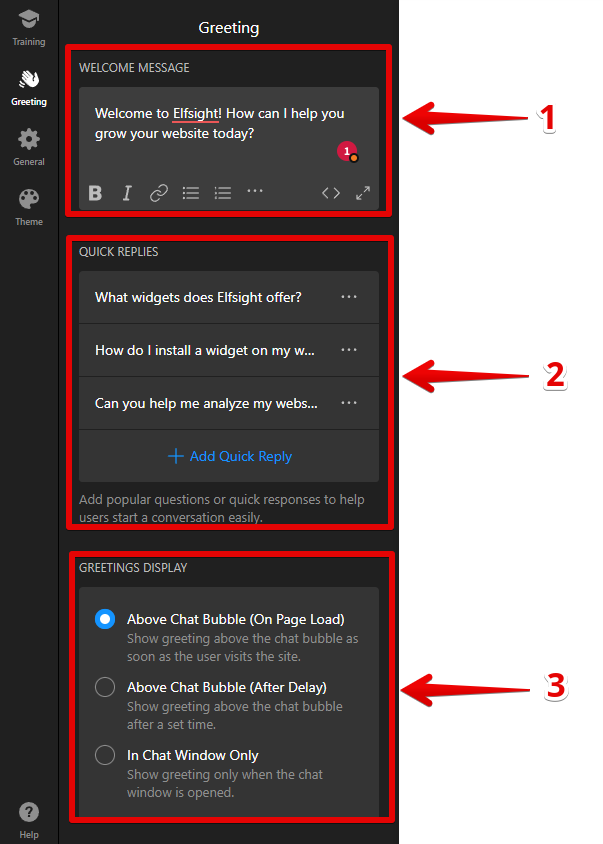Switch welcome editor to code view
The height and width of the screenshot is (844, 603).
331,193
